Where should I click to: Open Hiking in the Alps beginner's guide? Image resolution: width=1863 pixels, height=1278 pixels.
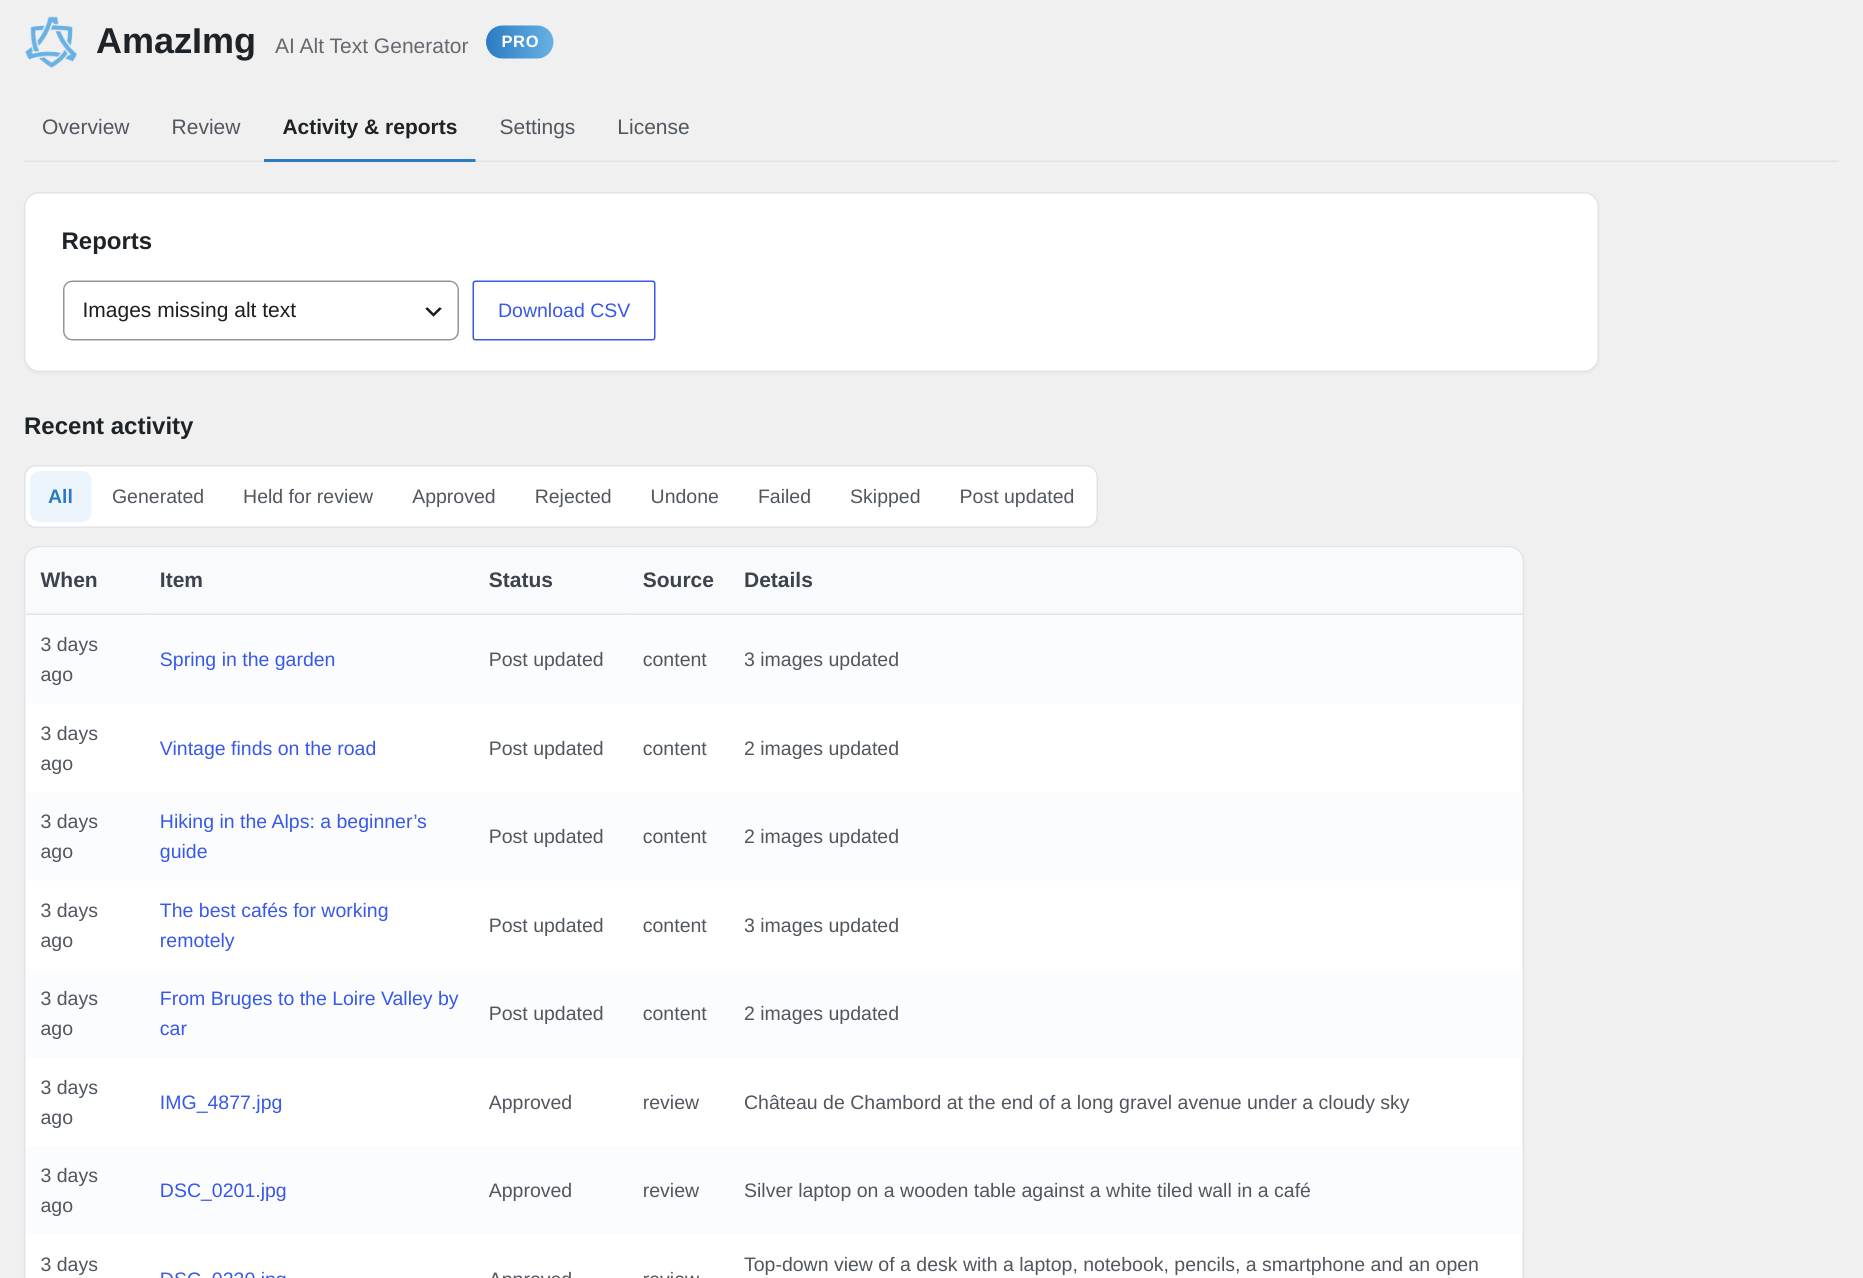[293, 836]
